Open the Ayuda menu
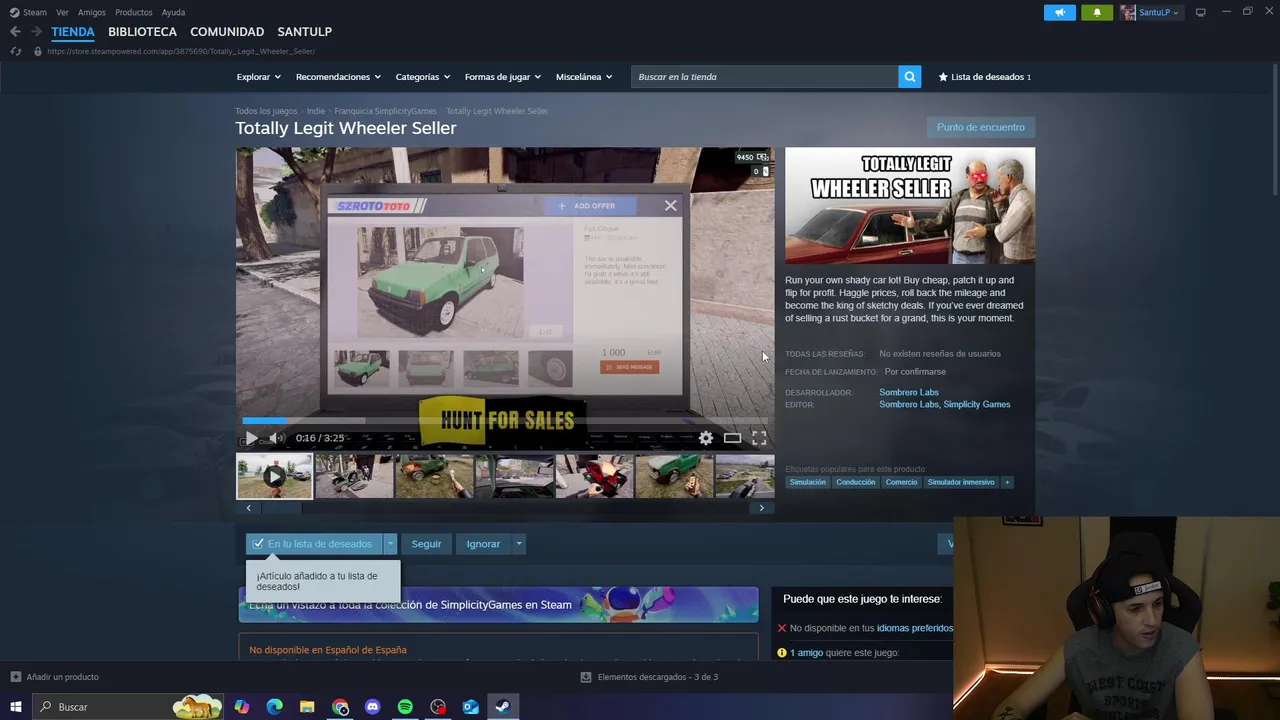 [x=173, y=12]
